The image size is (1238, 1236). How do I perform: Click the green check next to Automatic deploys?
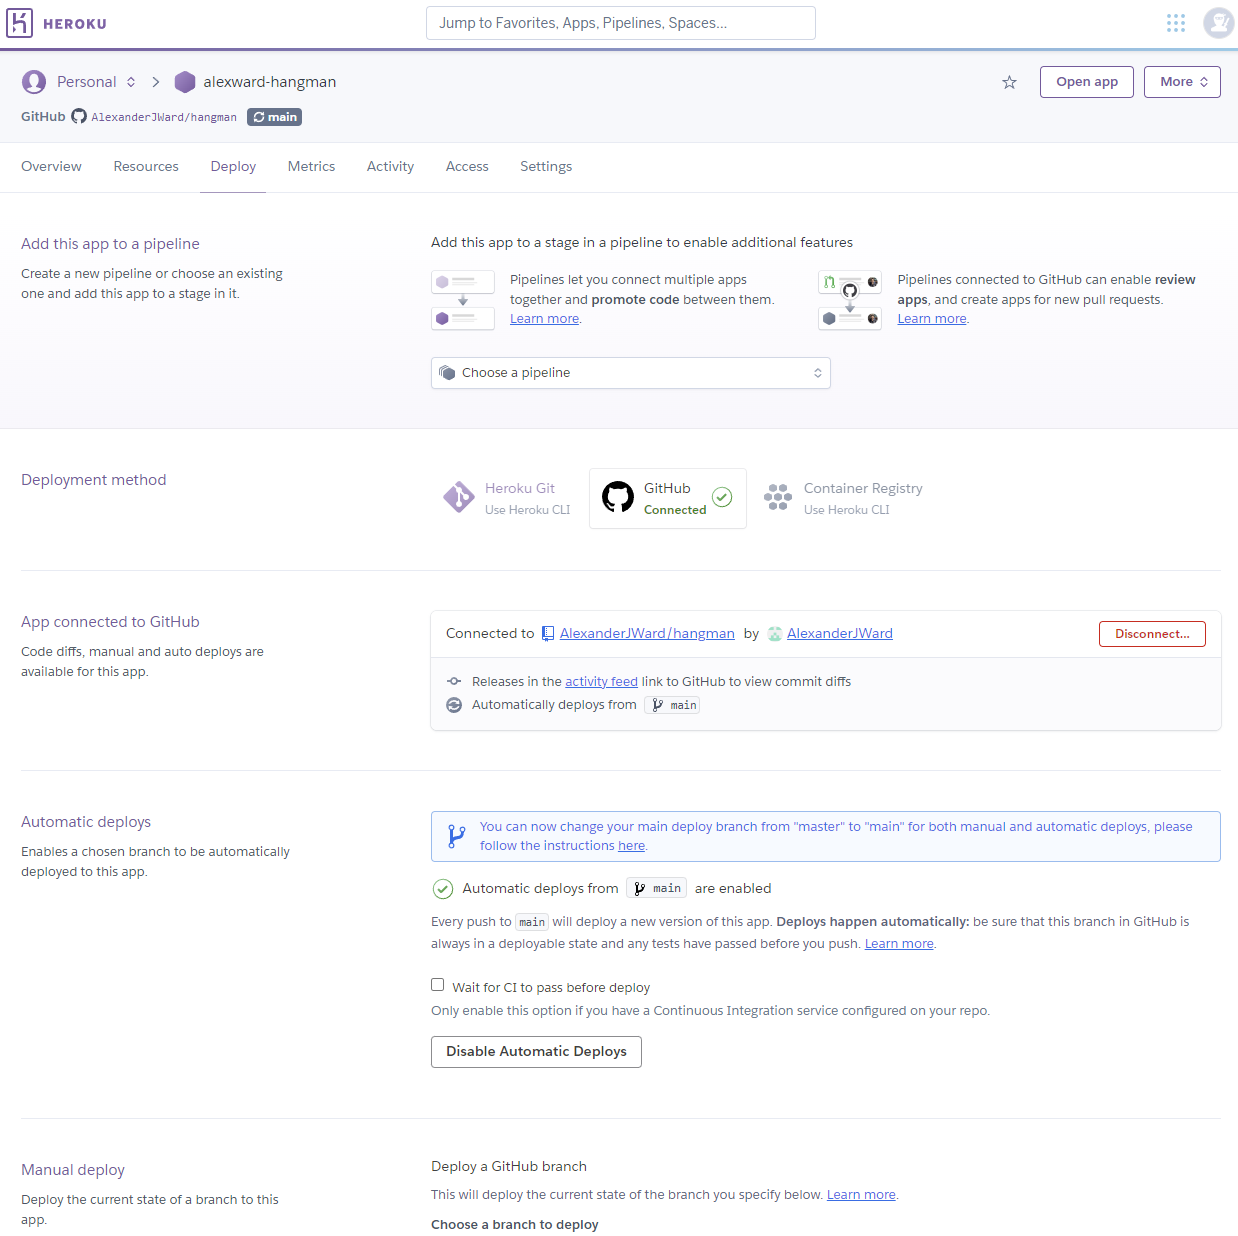point(443,888)
